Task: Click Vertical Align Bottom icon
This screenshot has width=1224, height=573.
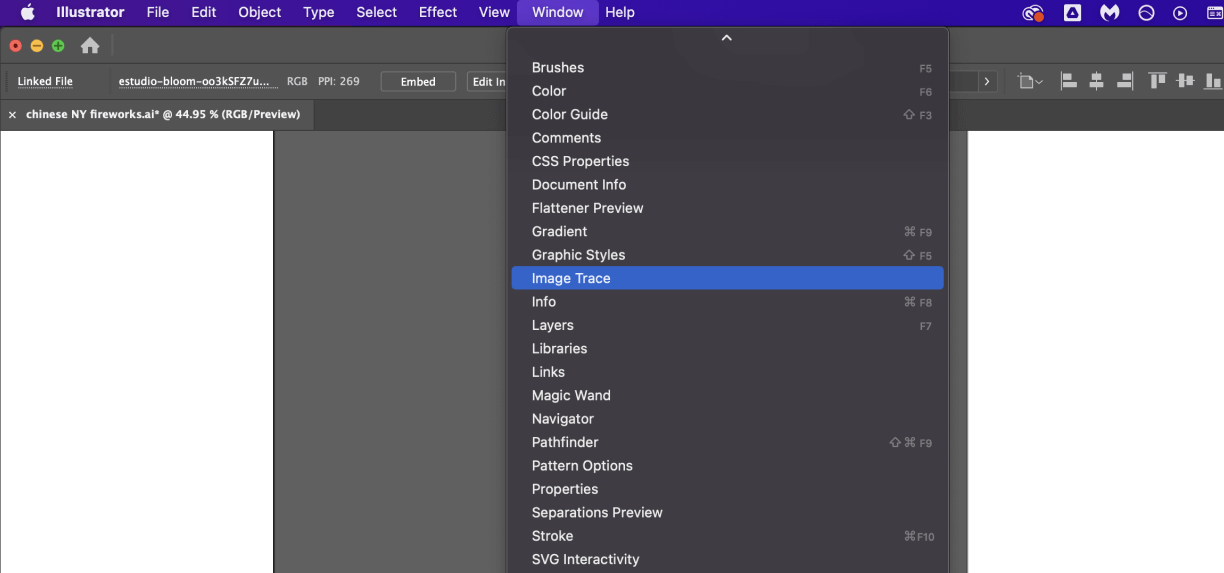Action: (1213, 81)
